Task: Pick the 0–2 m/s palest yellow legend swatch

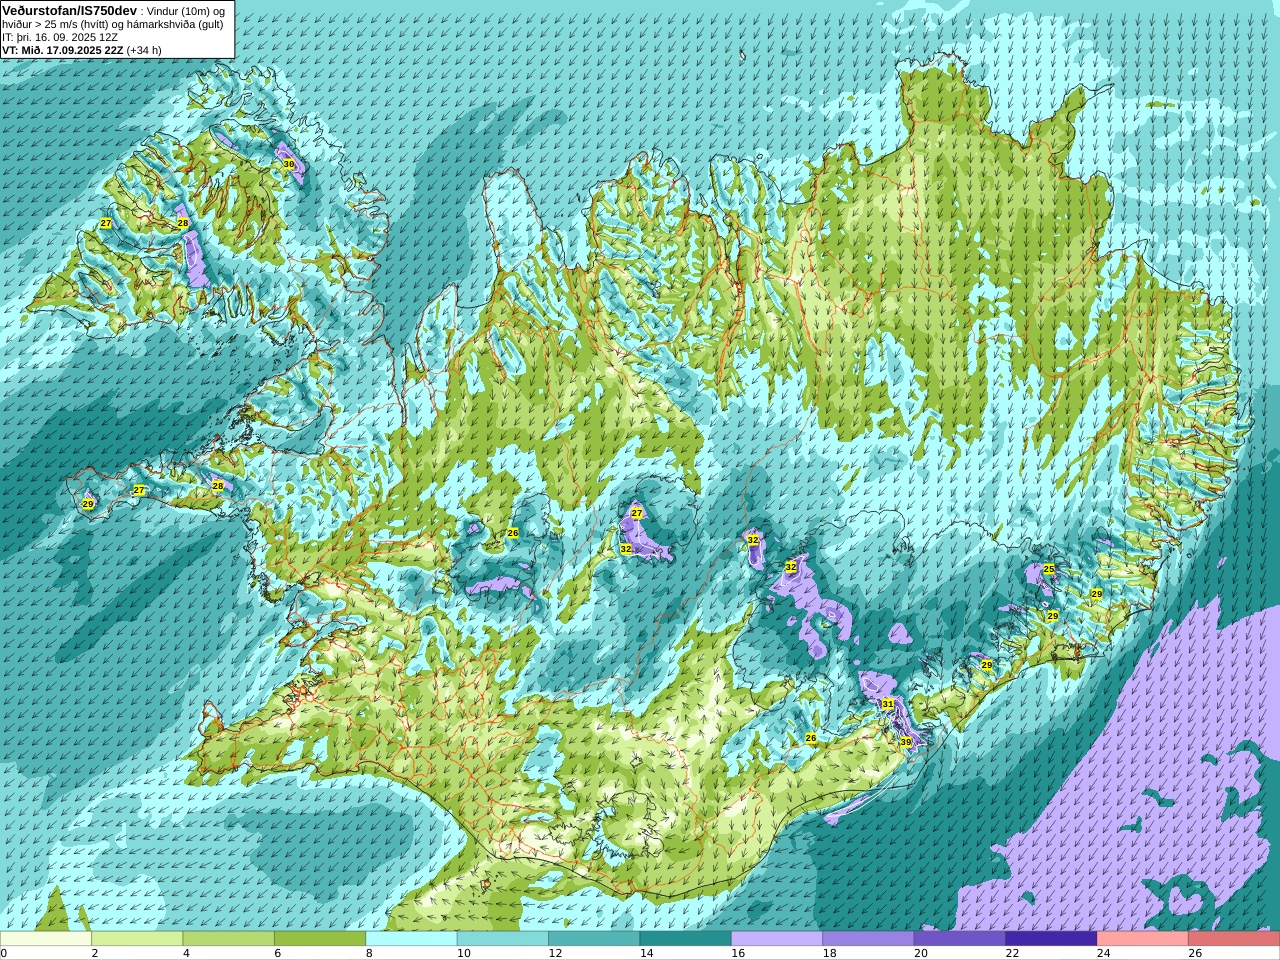Action: [46, 939]
